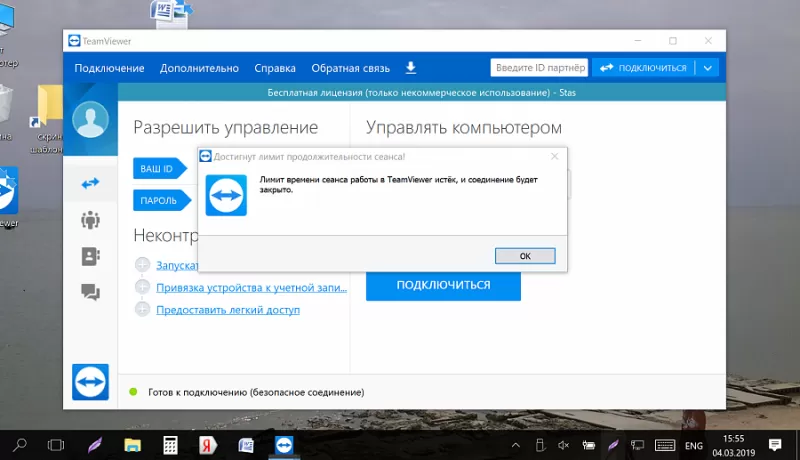Open Task View on the taskbar

click(56, 445)
